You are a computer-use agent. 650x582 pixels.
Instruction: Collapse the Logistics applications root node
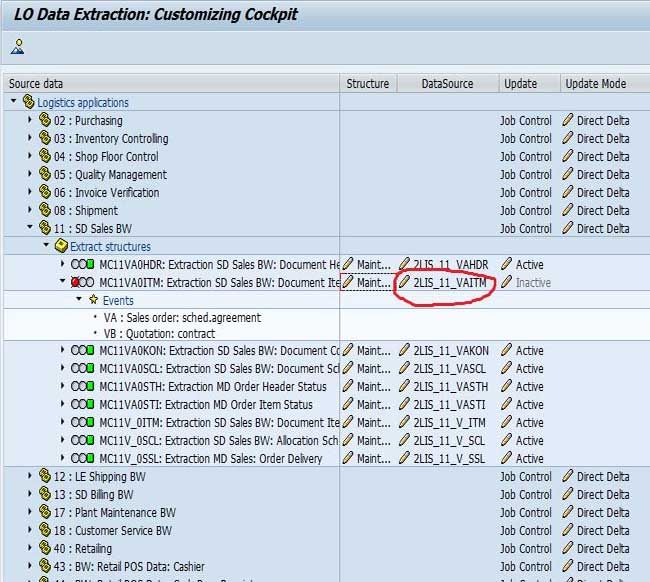tap(14, 101)
